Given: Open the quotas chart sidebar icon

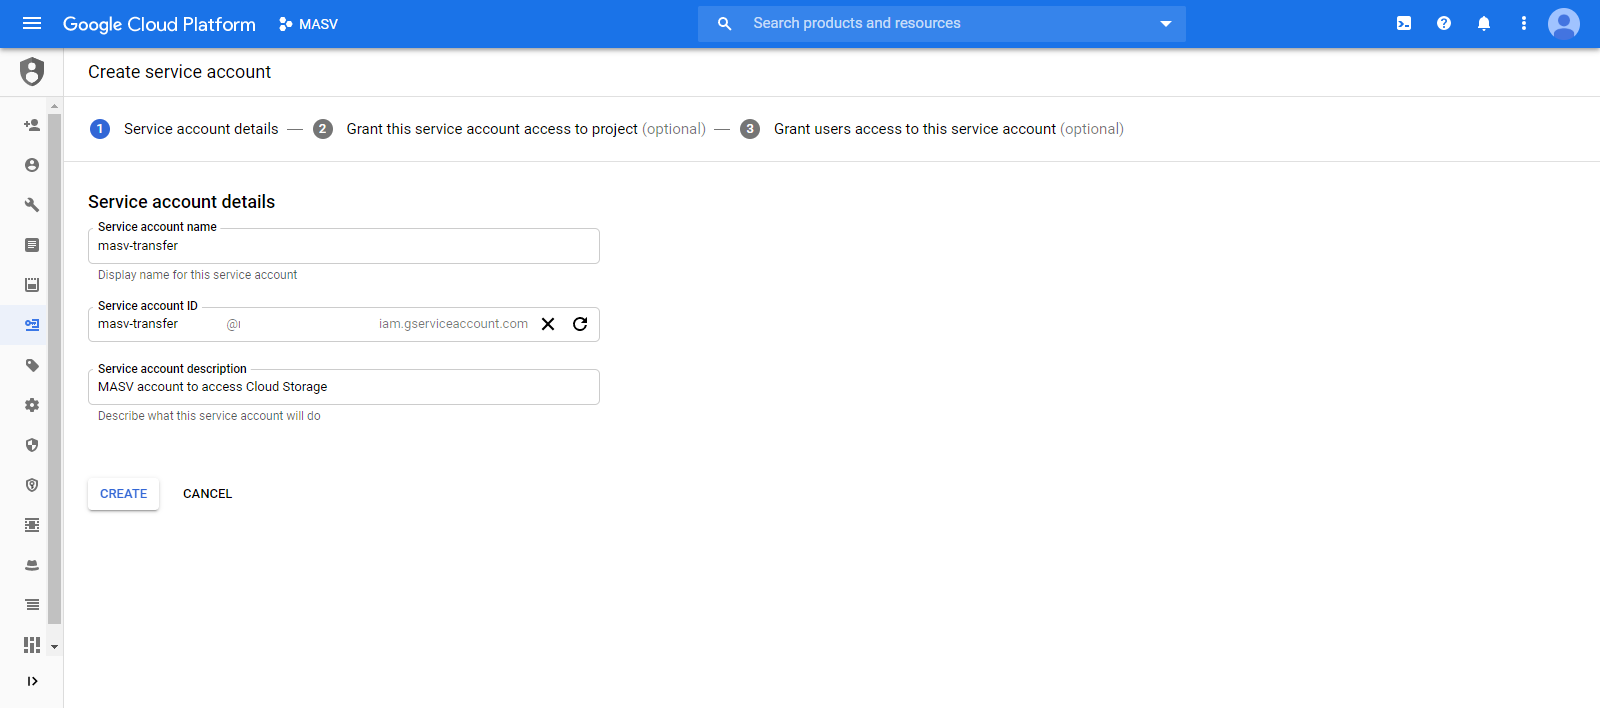Looking at the screenshot, I should (x=32, y=285).
